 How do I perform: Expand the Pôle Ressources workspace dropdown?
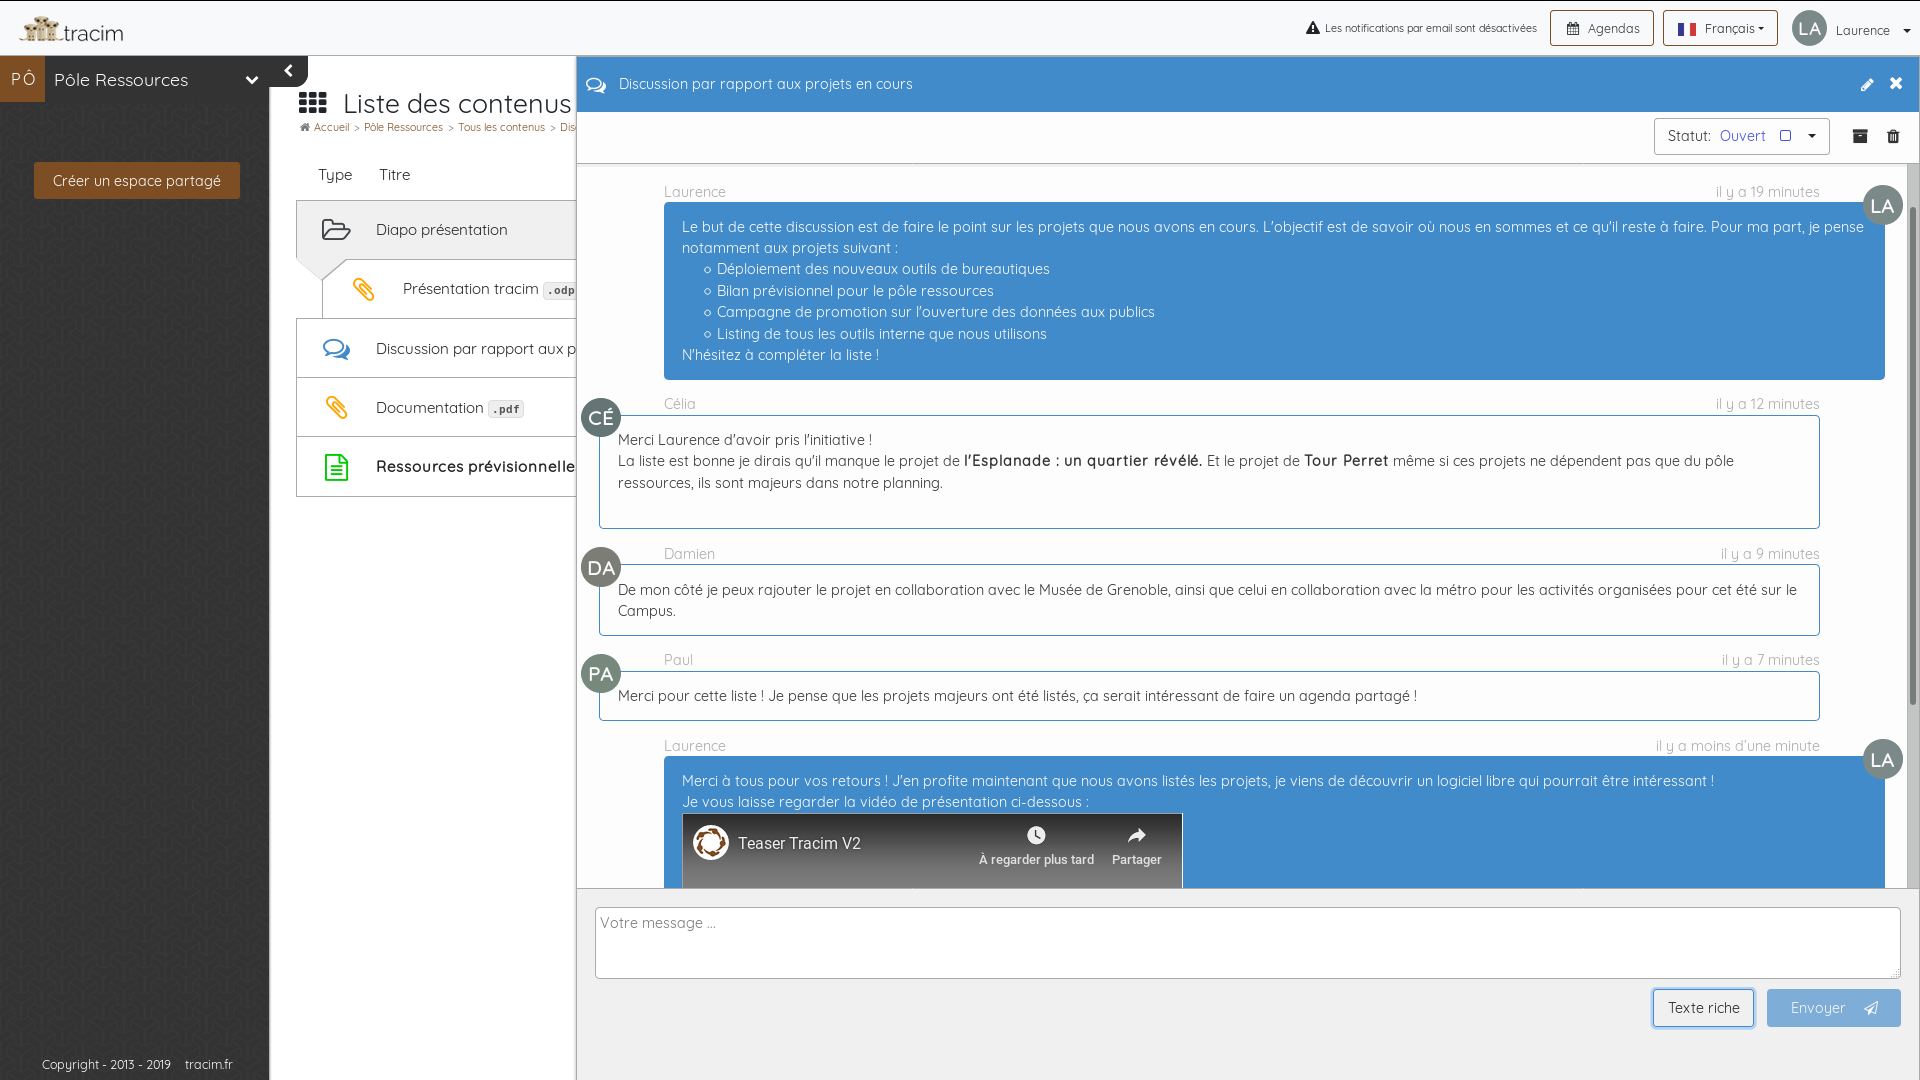point(251,80)
